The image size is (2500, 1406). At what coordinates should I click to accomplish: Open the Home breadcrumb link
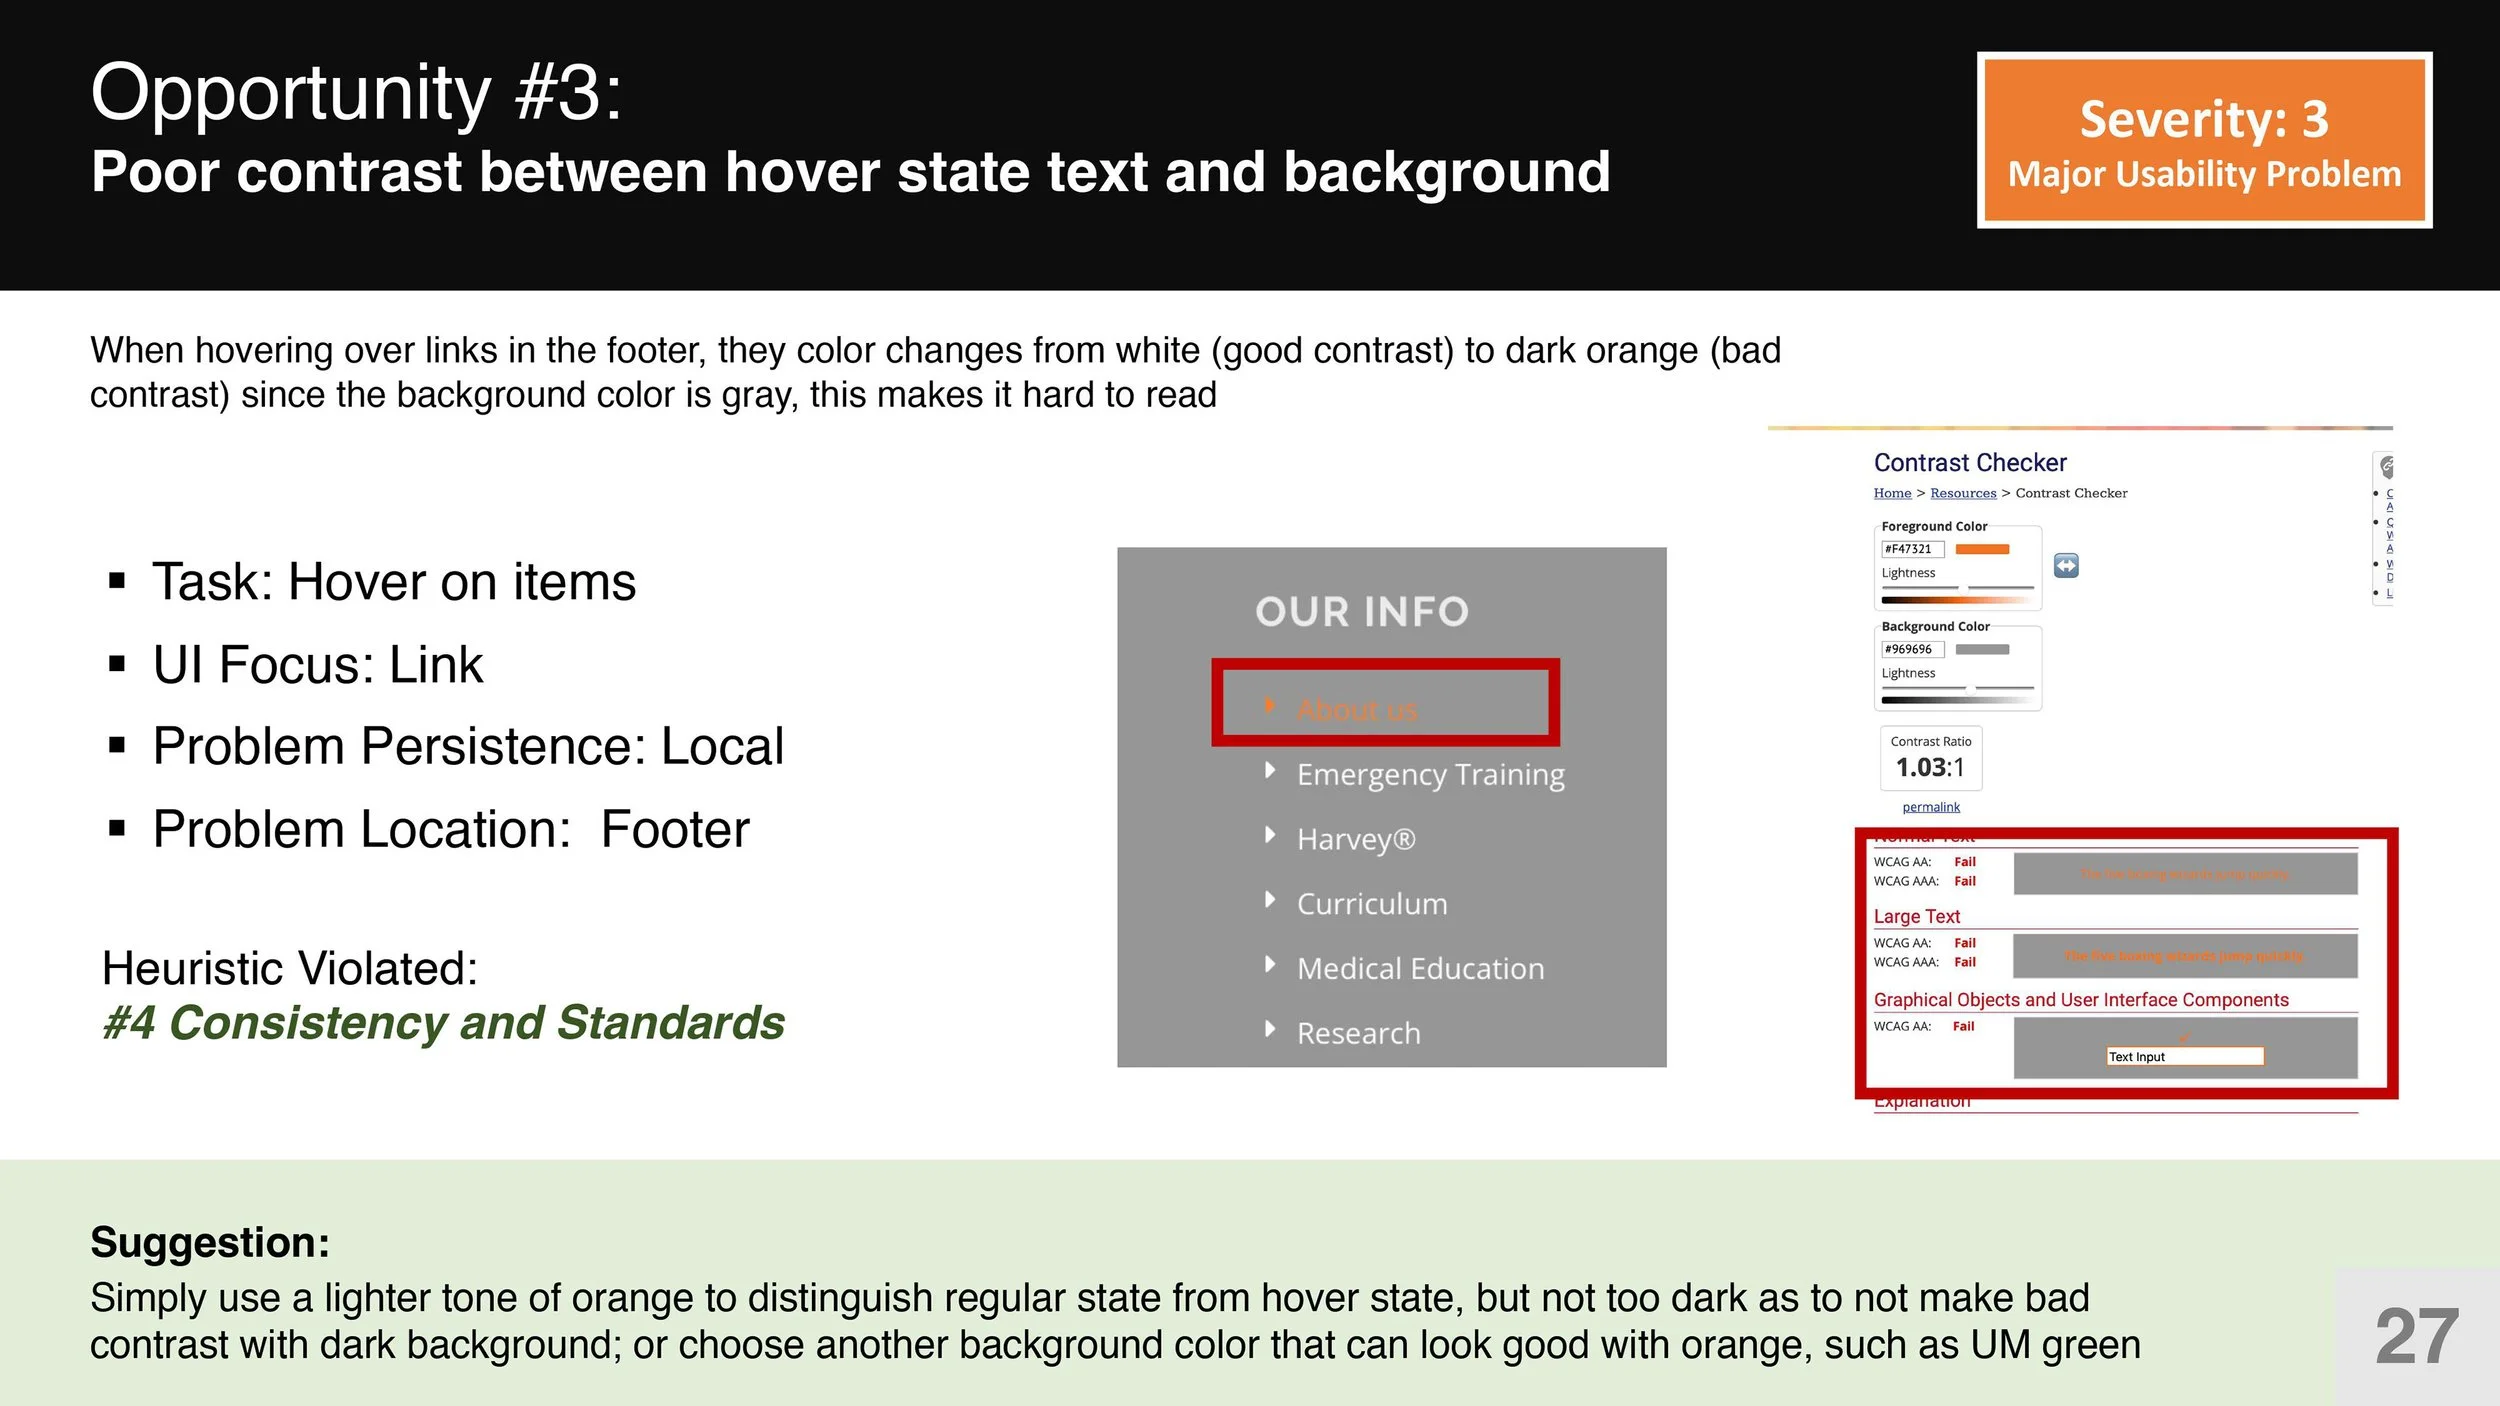coord(1892,493)
